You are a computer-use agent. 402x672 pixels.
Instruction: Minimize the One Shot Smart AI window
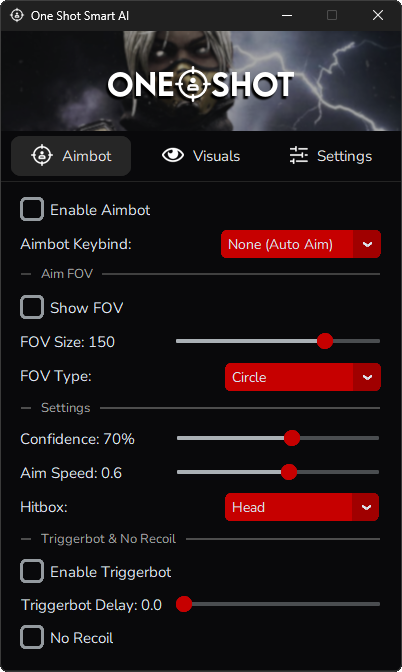[x=287, y=15]
